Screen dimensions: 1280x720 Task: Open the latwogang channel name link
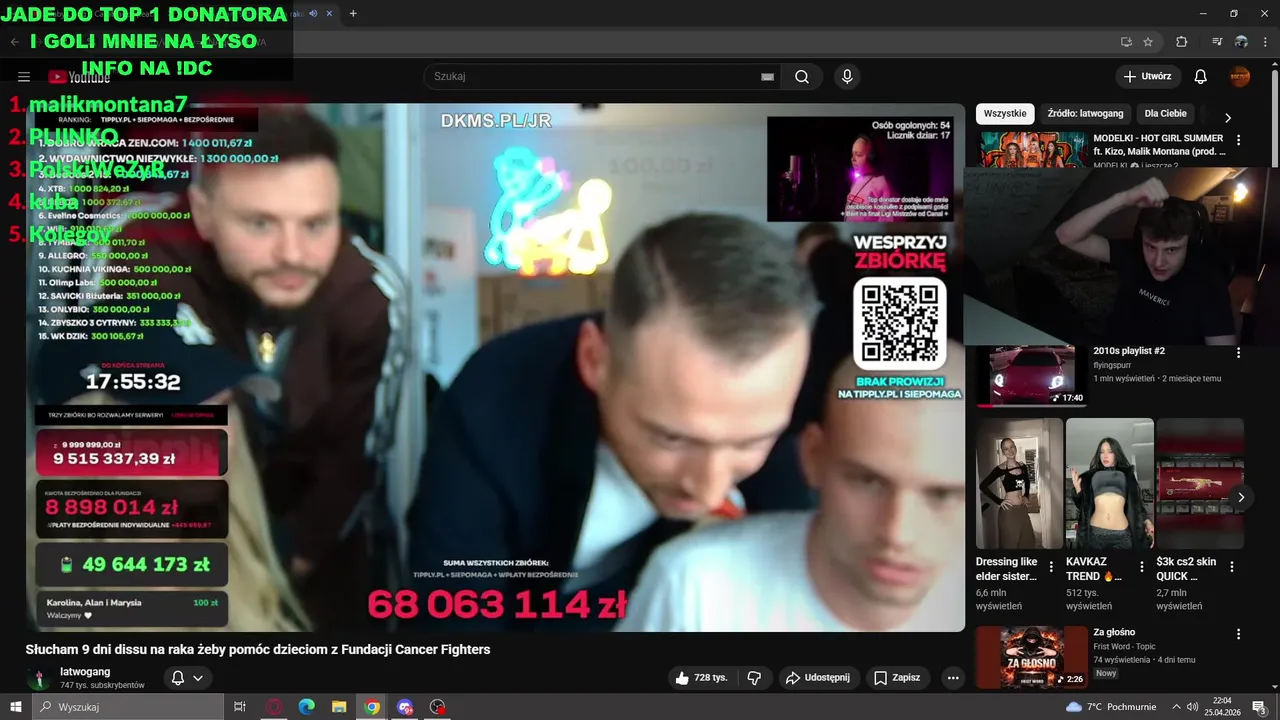85,672
